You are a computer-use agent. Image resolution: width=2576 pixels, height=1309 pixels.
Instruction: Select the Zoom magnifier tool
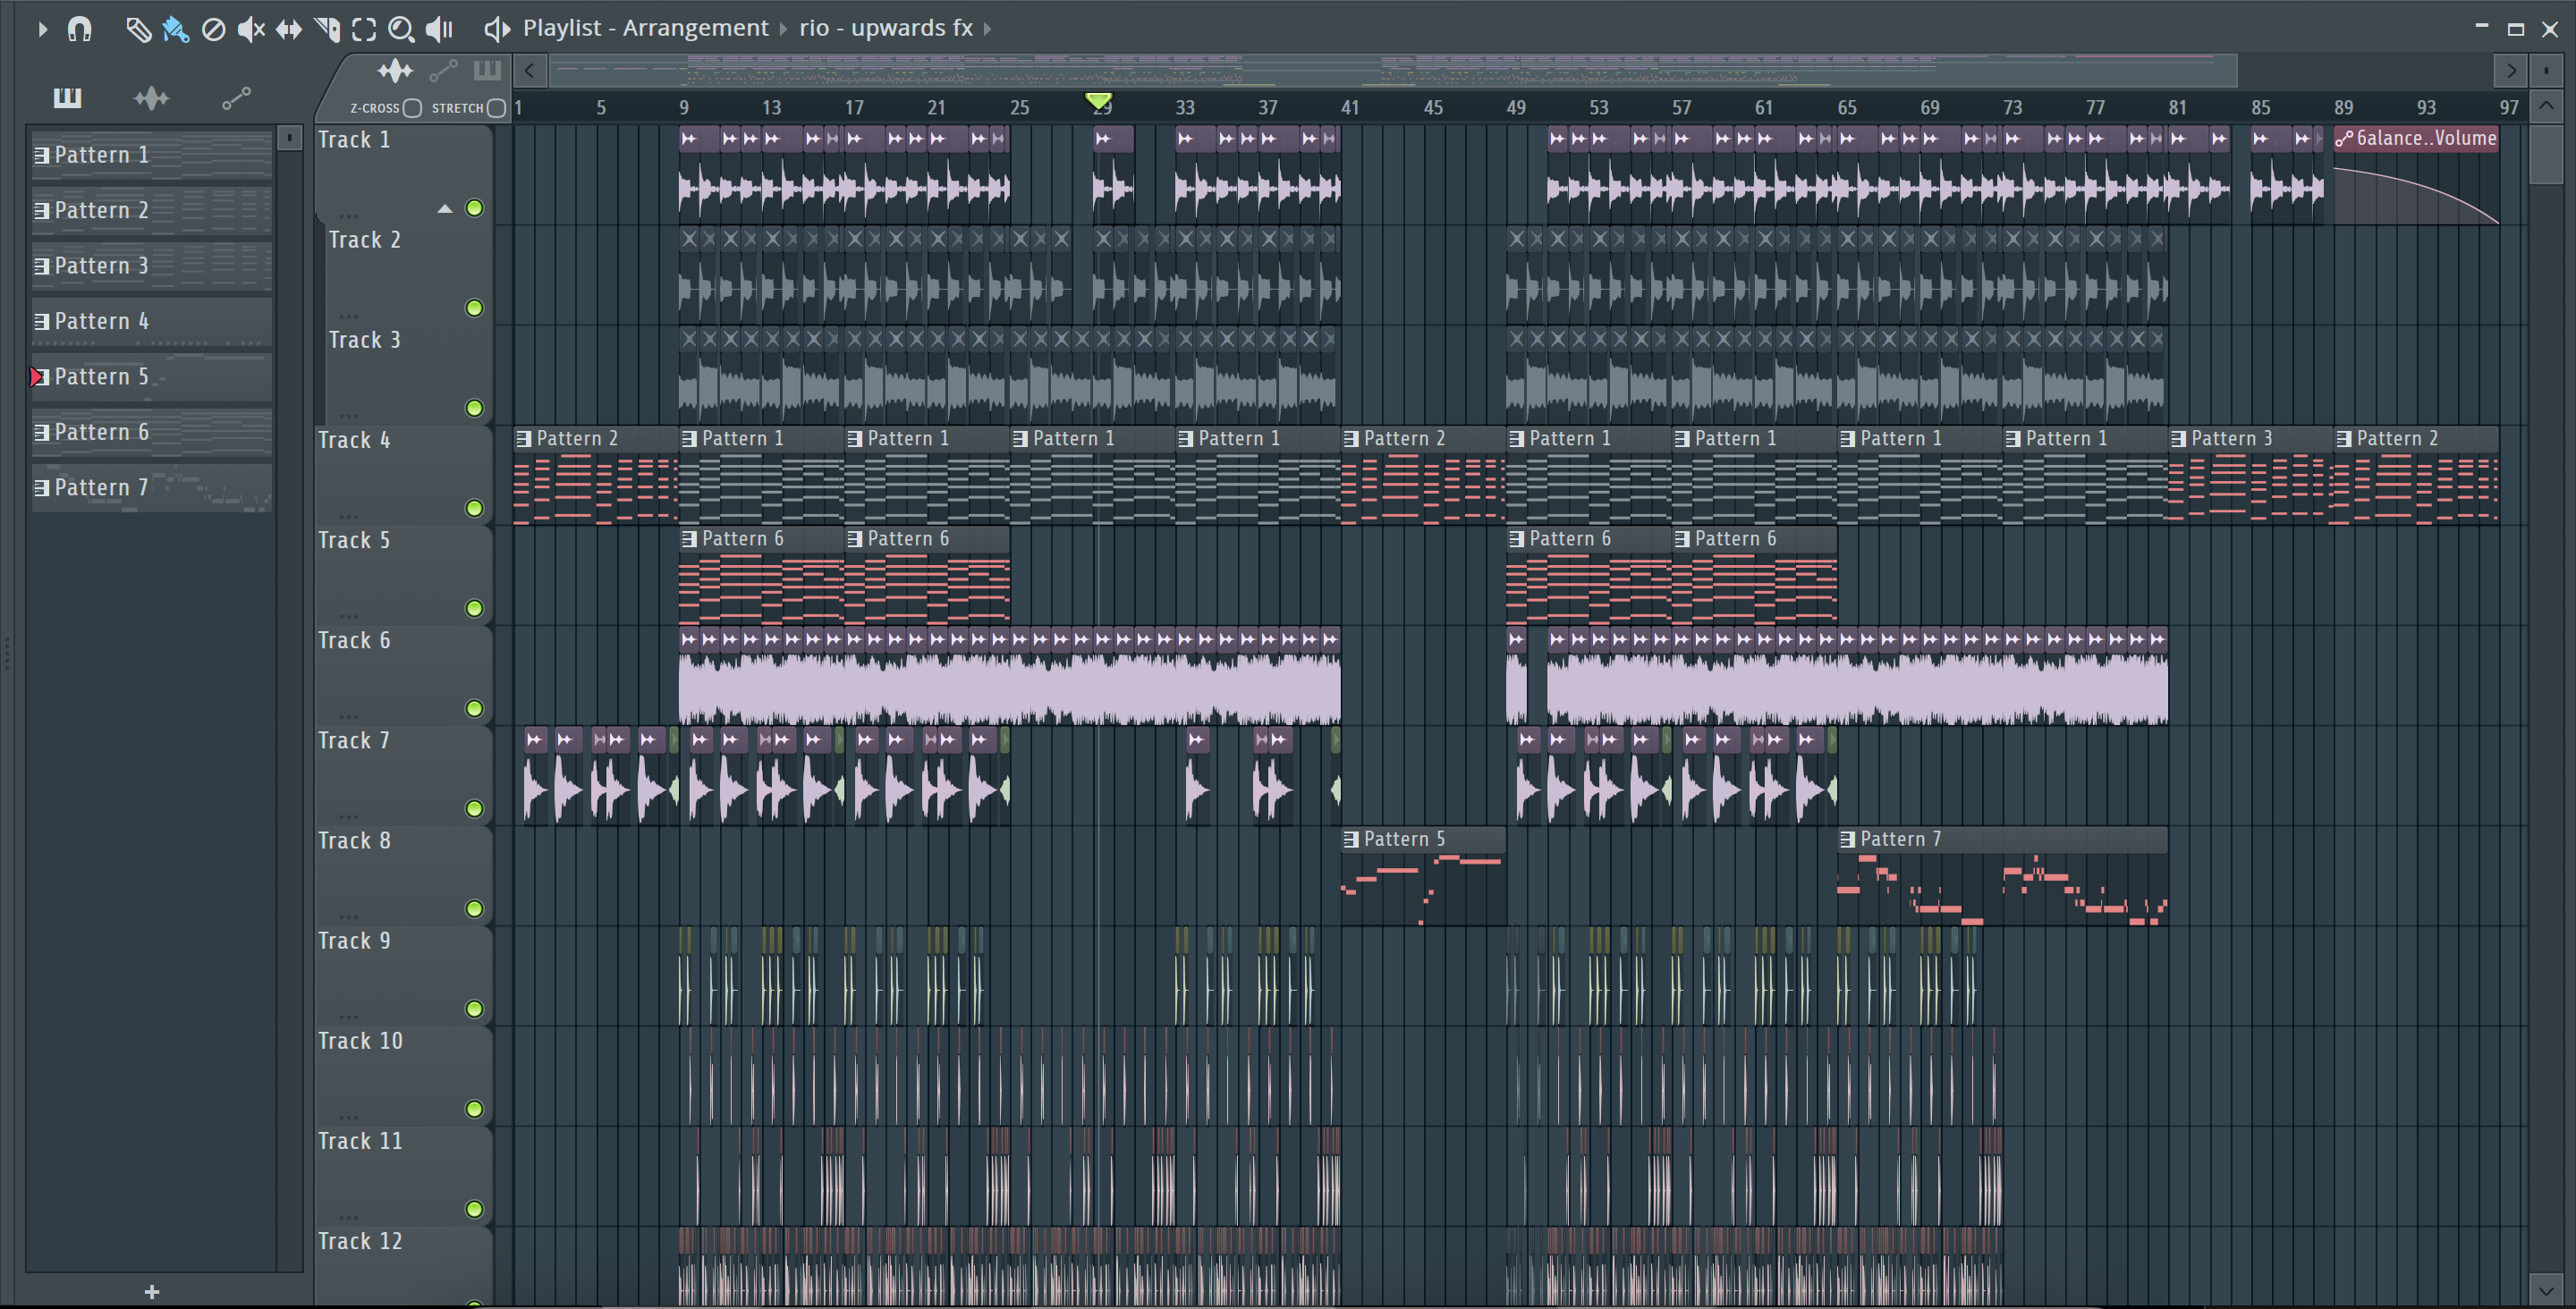(401, 29)
